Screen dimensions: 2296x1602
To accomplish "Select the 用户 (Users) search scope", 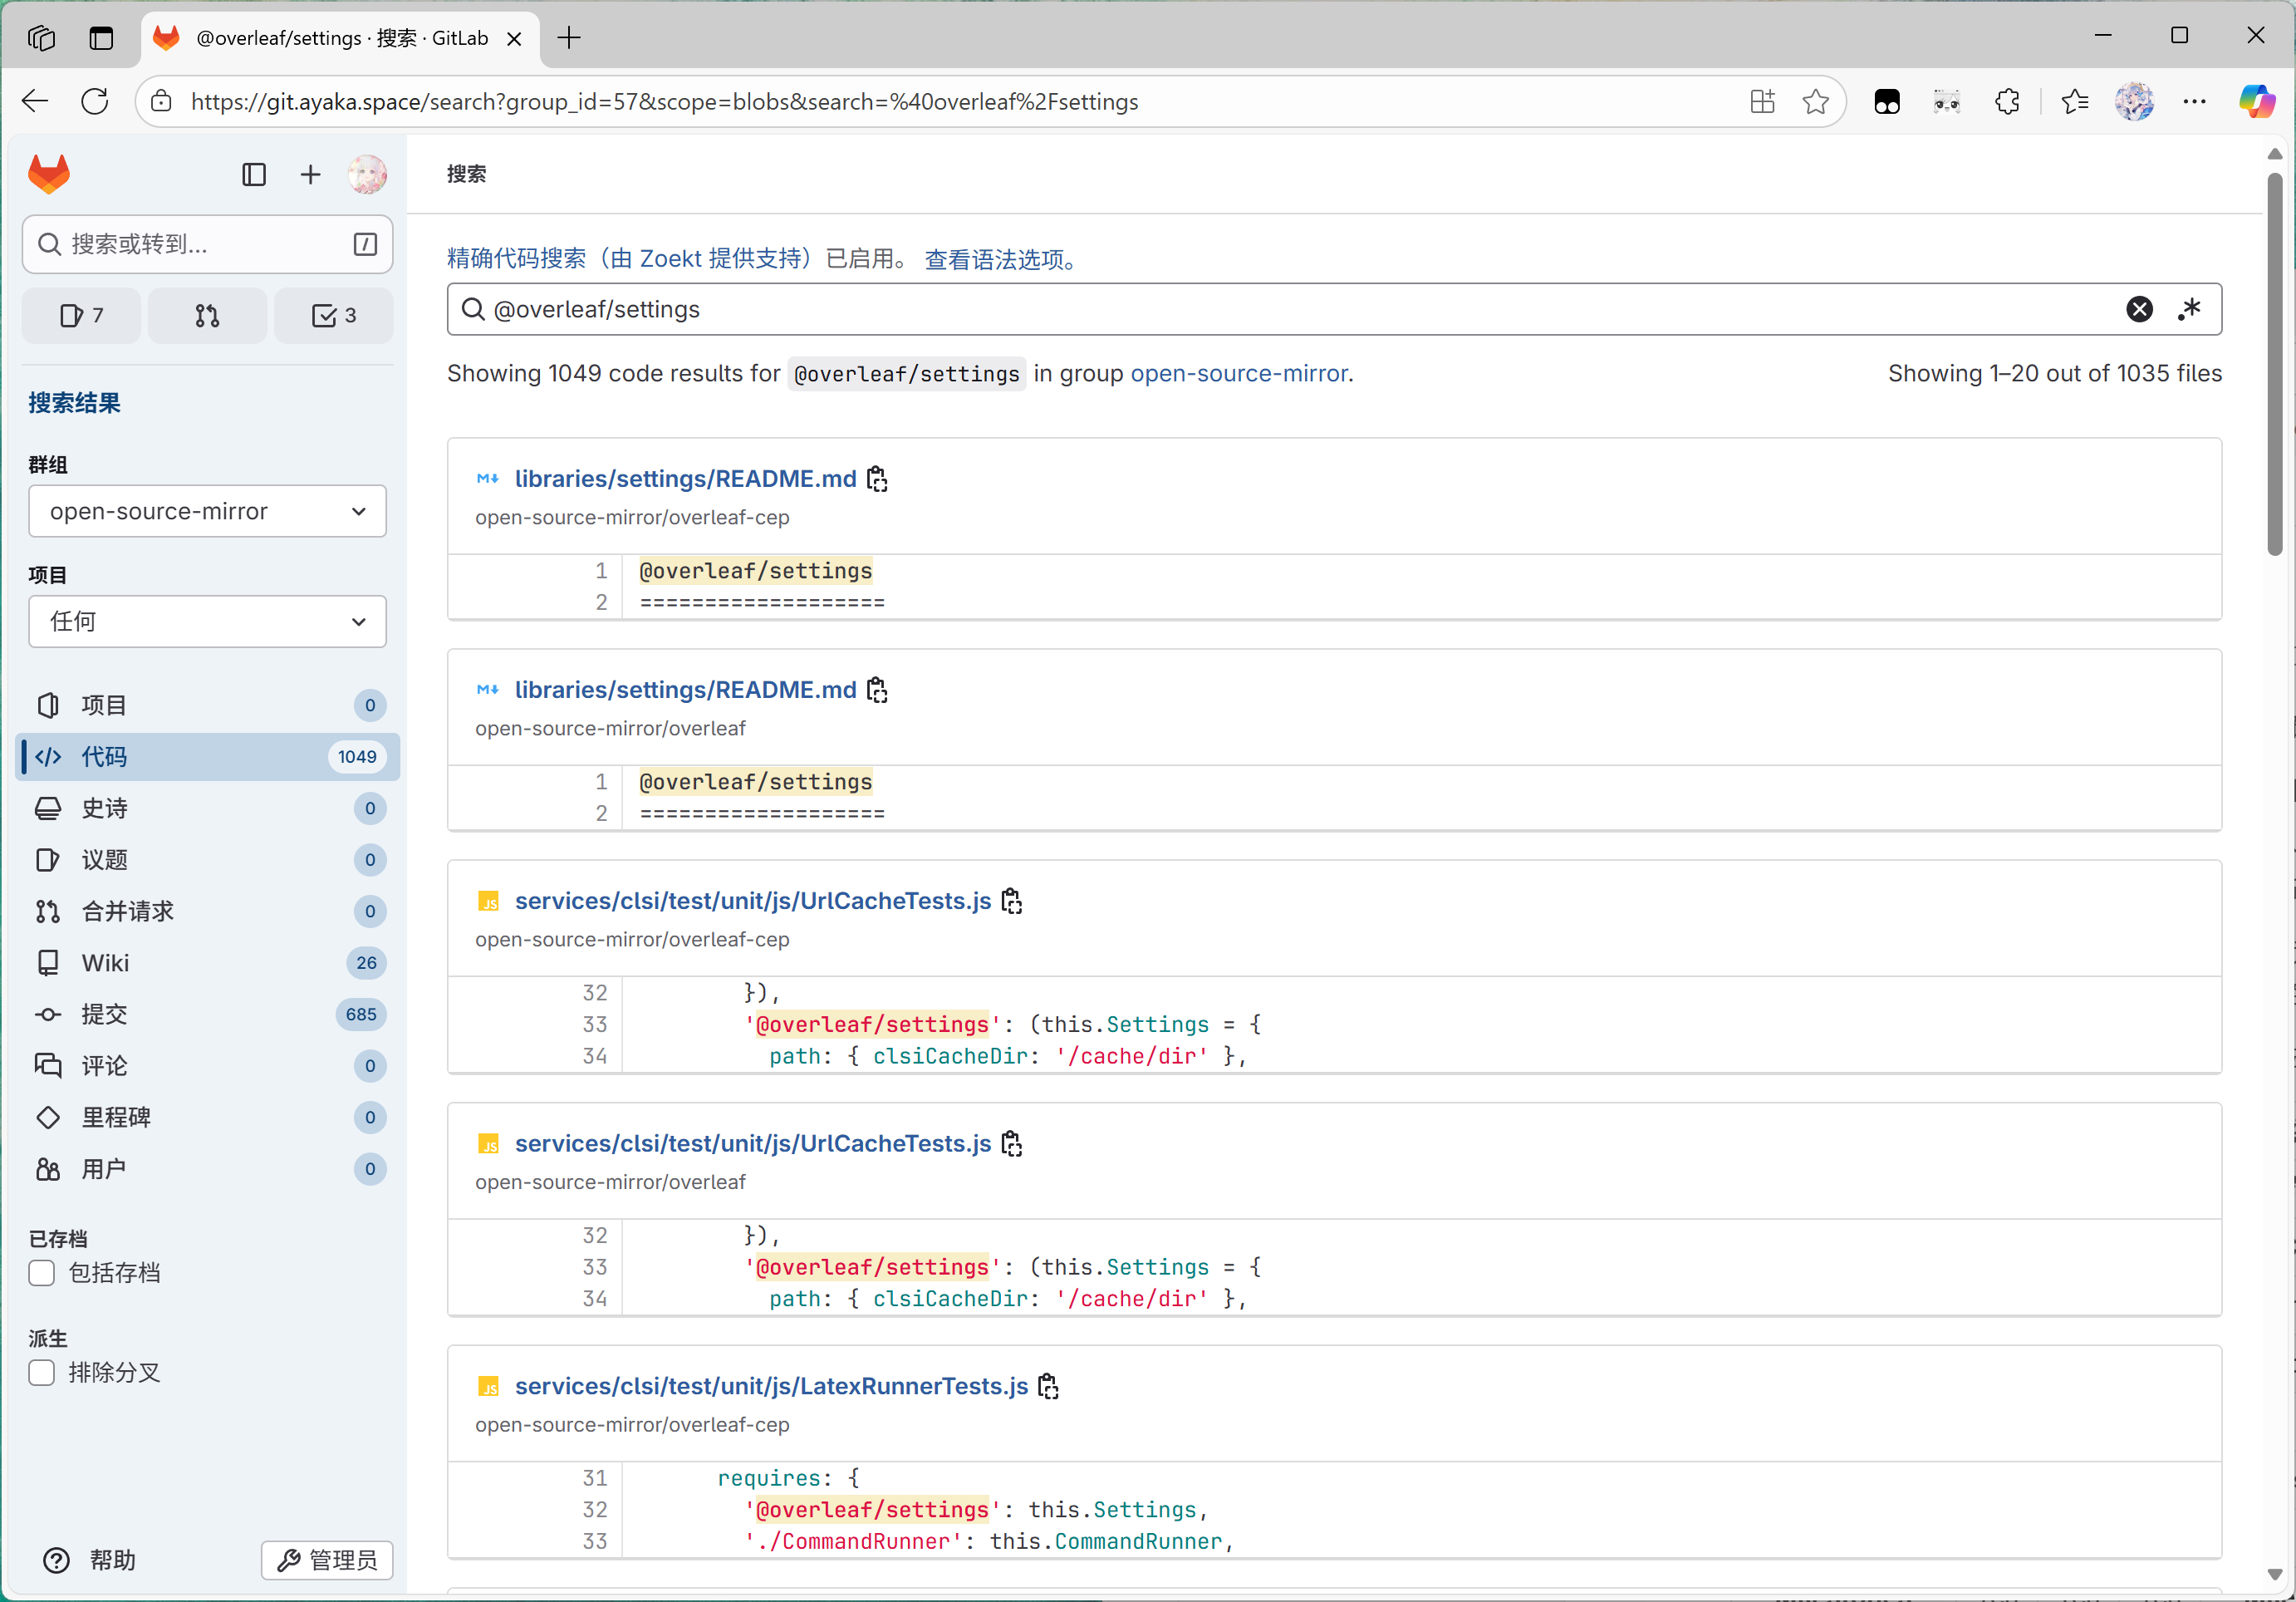I will (x=208, y=1169).
